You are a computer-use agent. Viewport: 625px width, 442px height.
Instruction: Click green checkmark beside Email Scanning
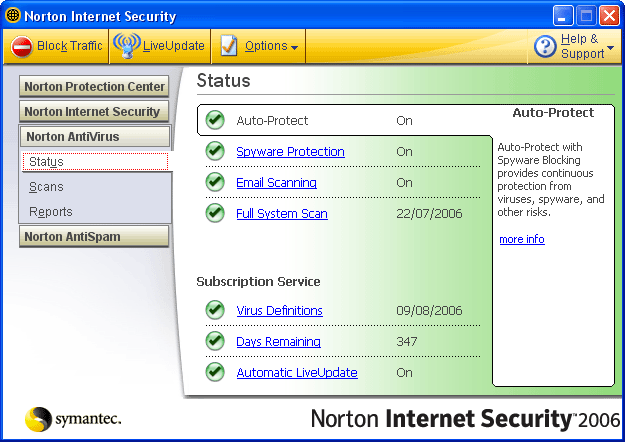click(215, 182)
